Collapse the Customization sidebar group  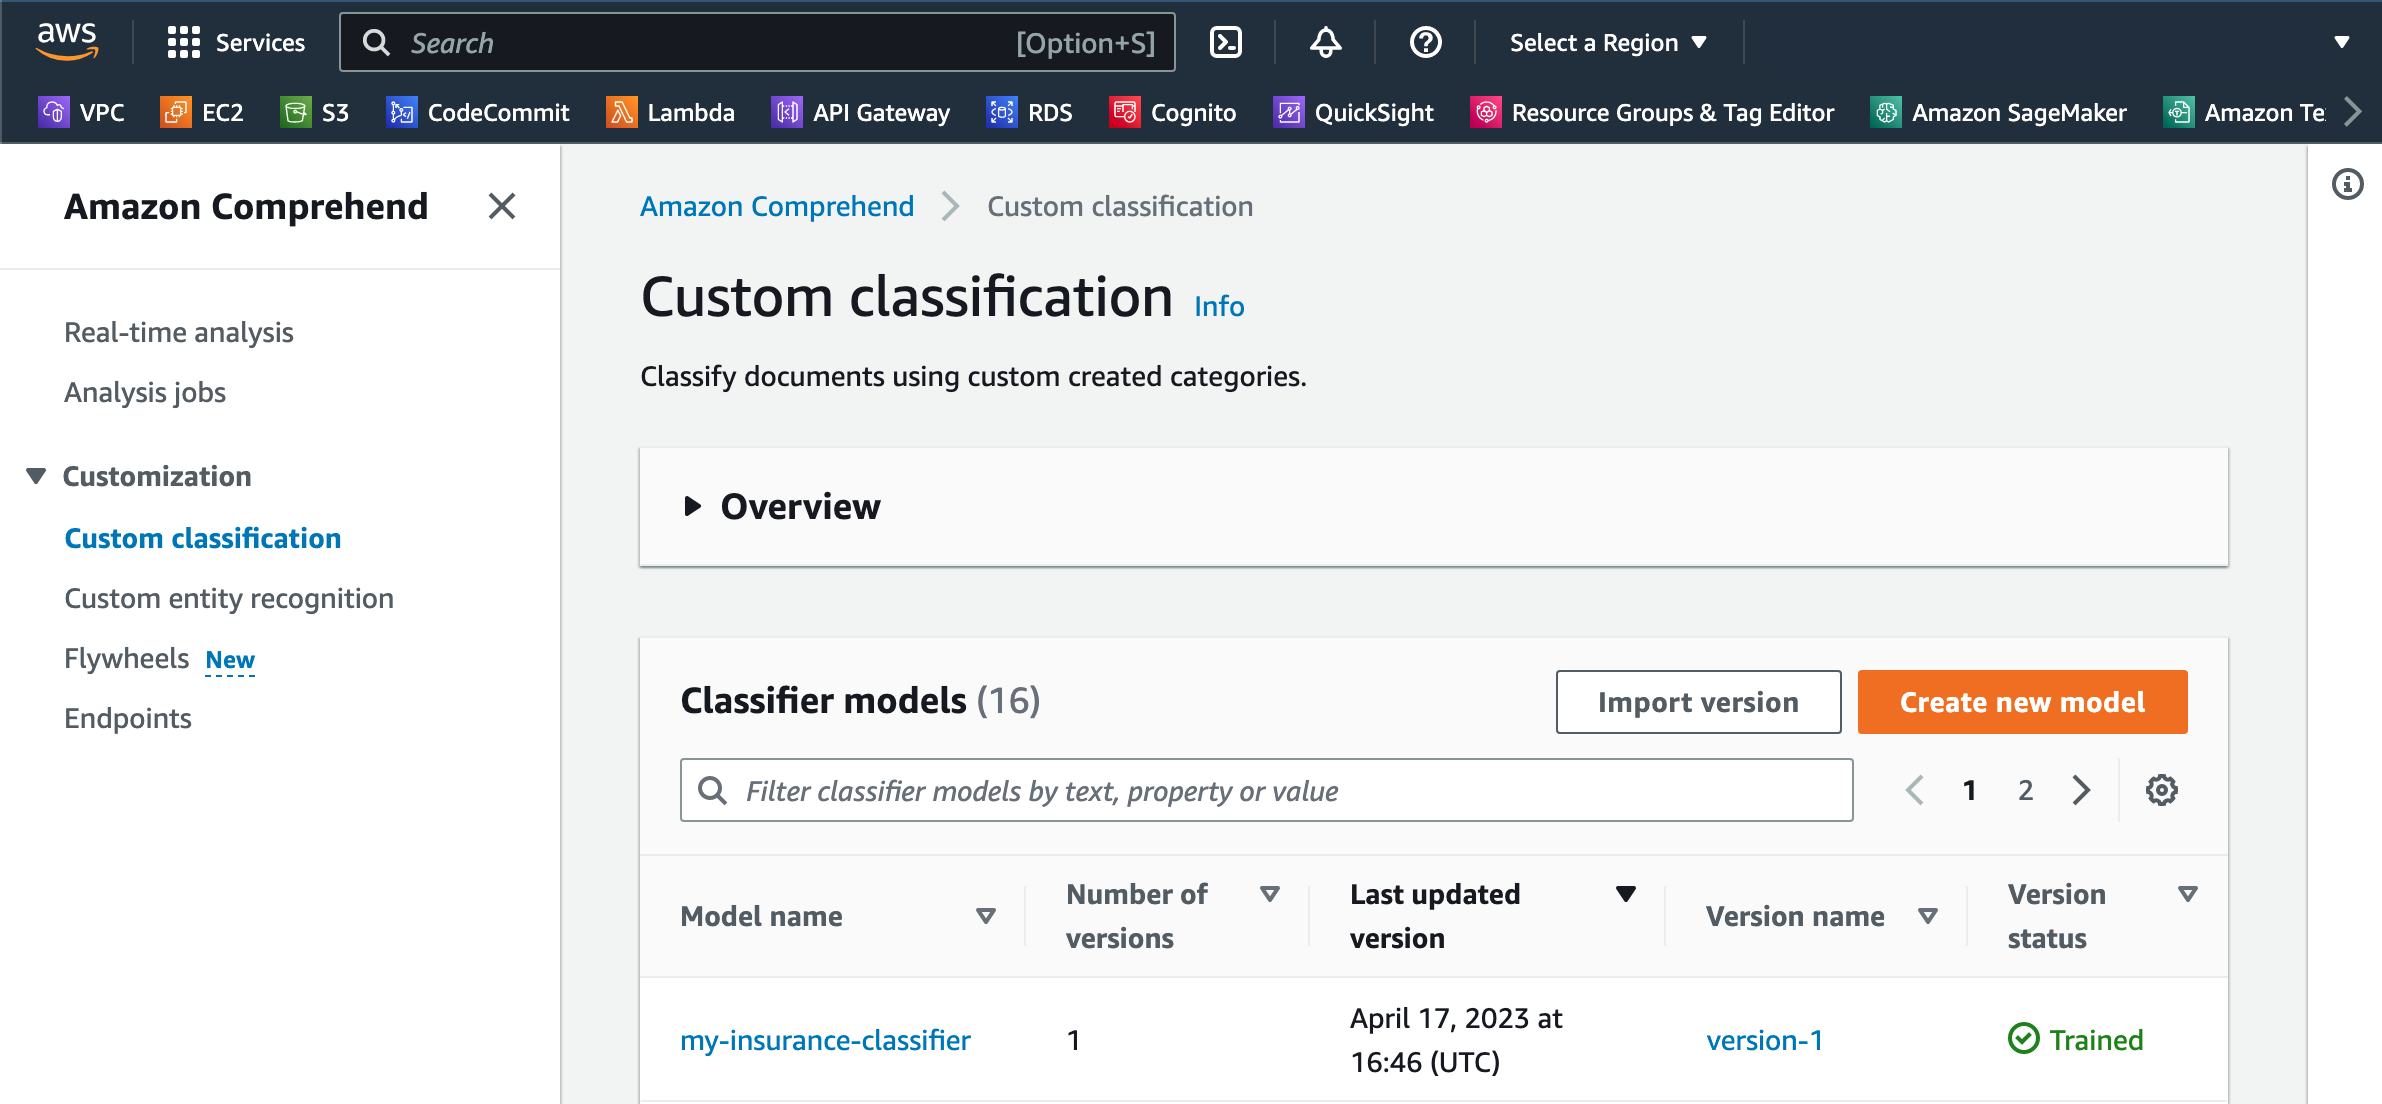click(x=37, y=476)
